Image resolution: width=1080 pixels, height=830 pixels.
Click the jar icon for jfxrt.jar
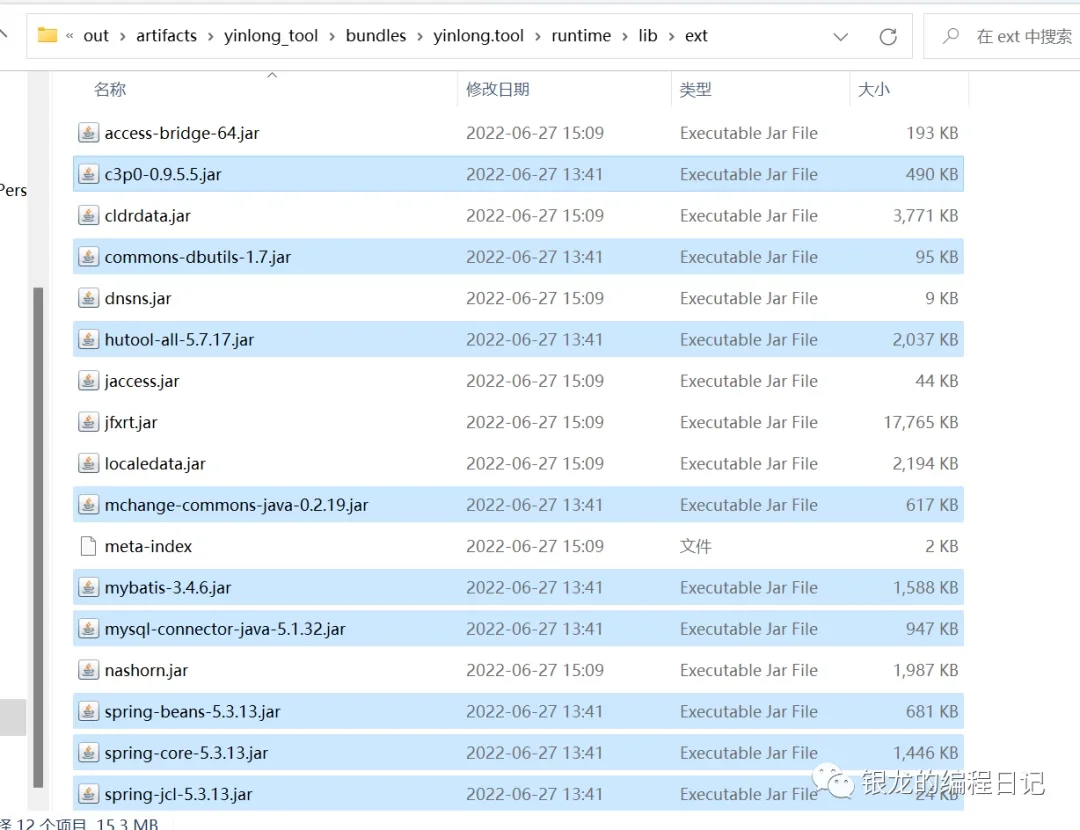[88, 423]
